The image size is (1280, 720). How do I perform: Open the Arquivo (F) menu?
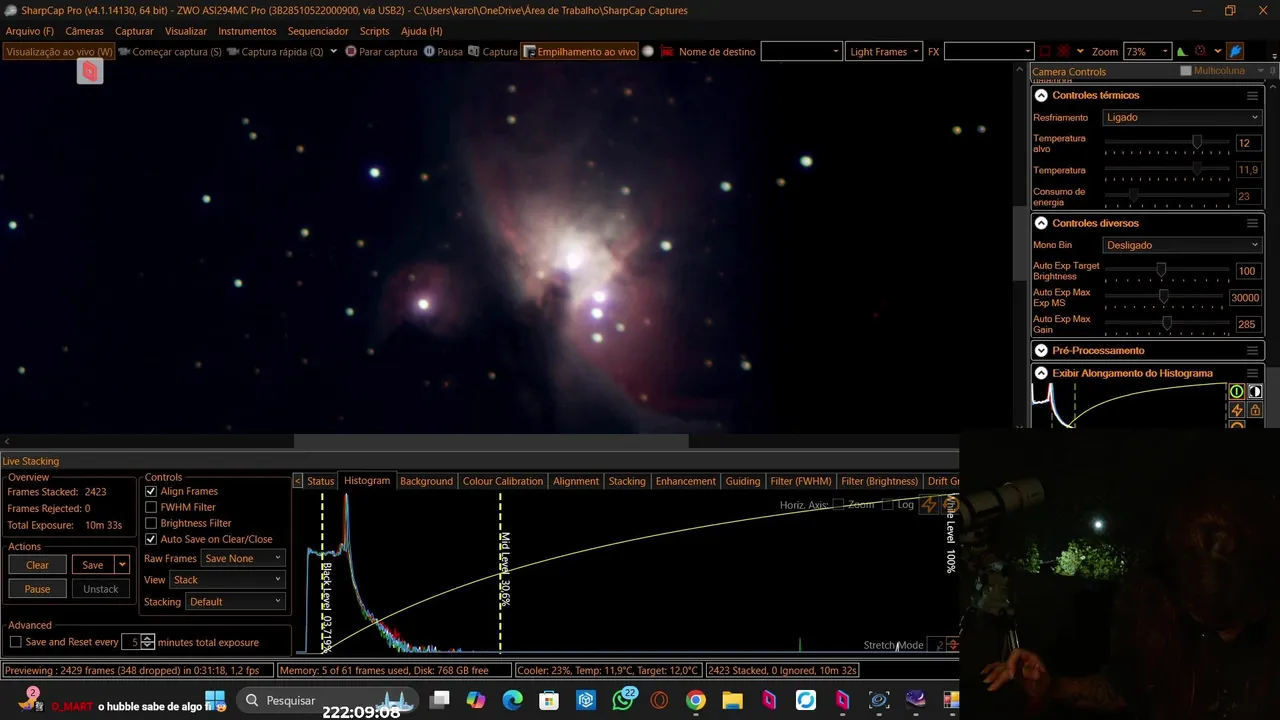(x=30, y=31)
